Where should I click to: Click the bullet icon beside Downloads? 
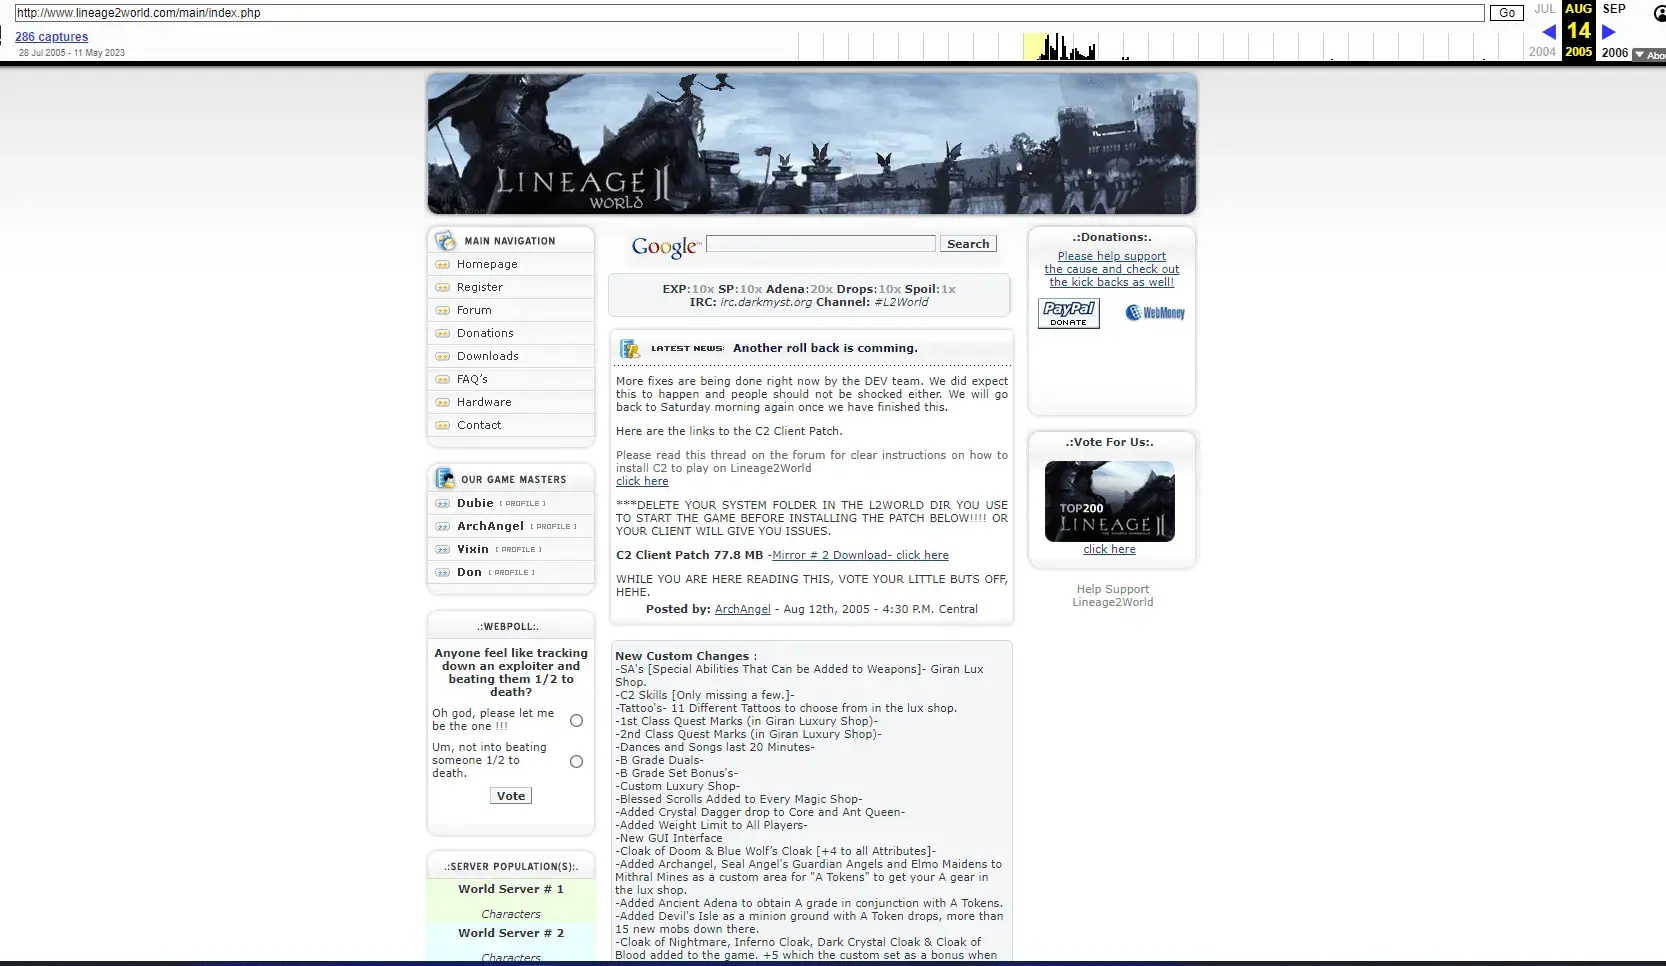click(443, 357)
